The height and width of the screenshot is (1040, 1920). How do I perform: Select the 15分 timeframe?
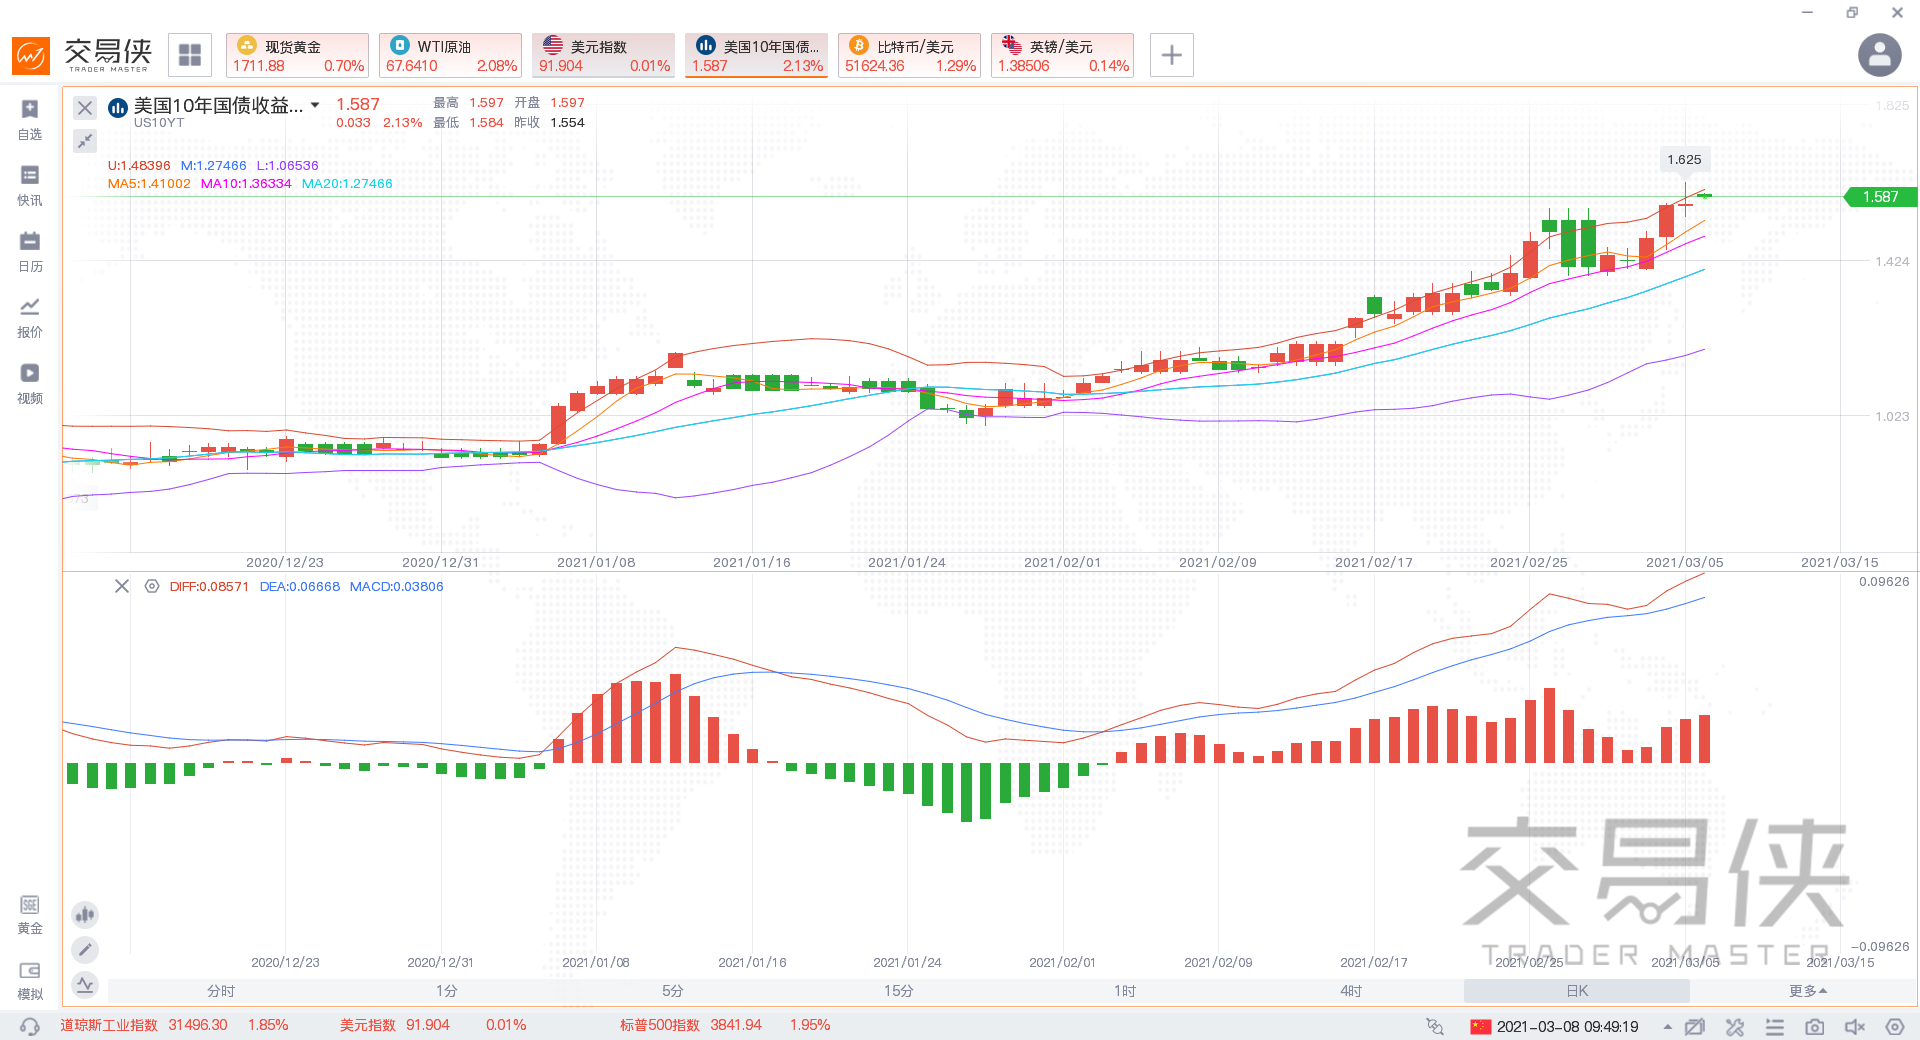[899, 991]
